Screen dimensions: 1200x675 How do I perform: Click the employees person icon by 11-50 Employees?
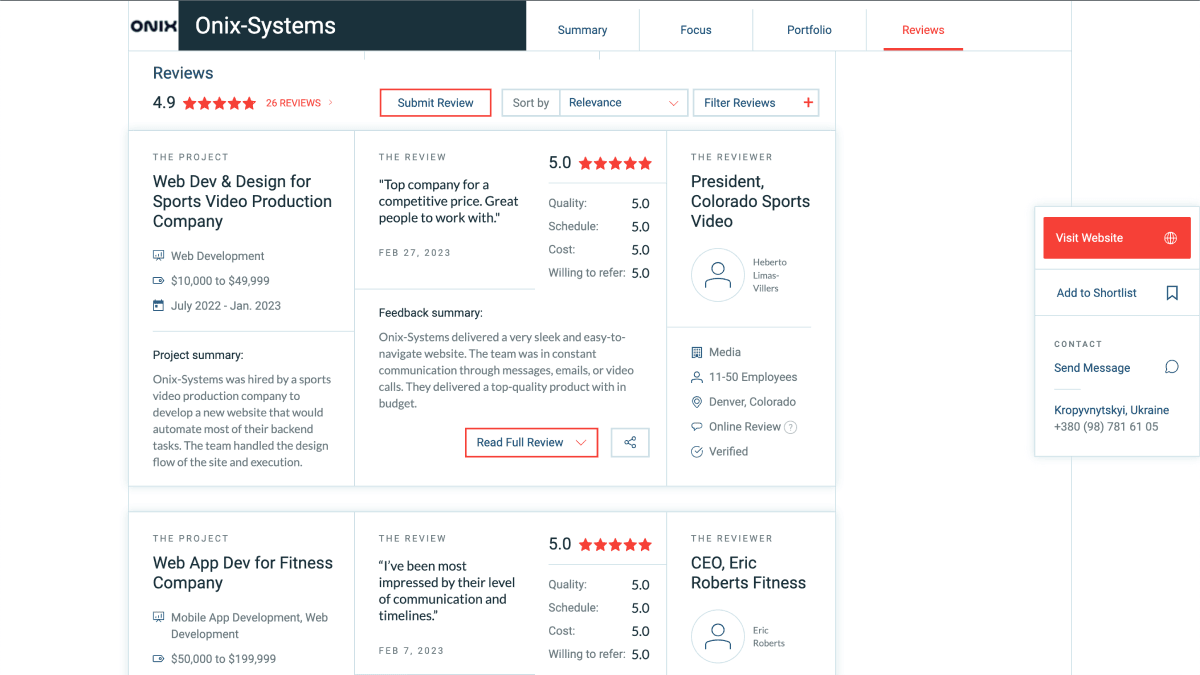pos(697,377)
